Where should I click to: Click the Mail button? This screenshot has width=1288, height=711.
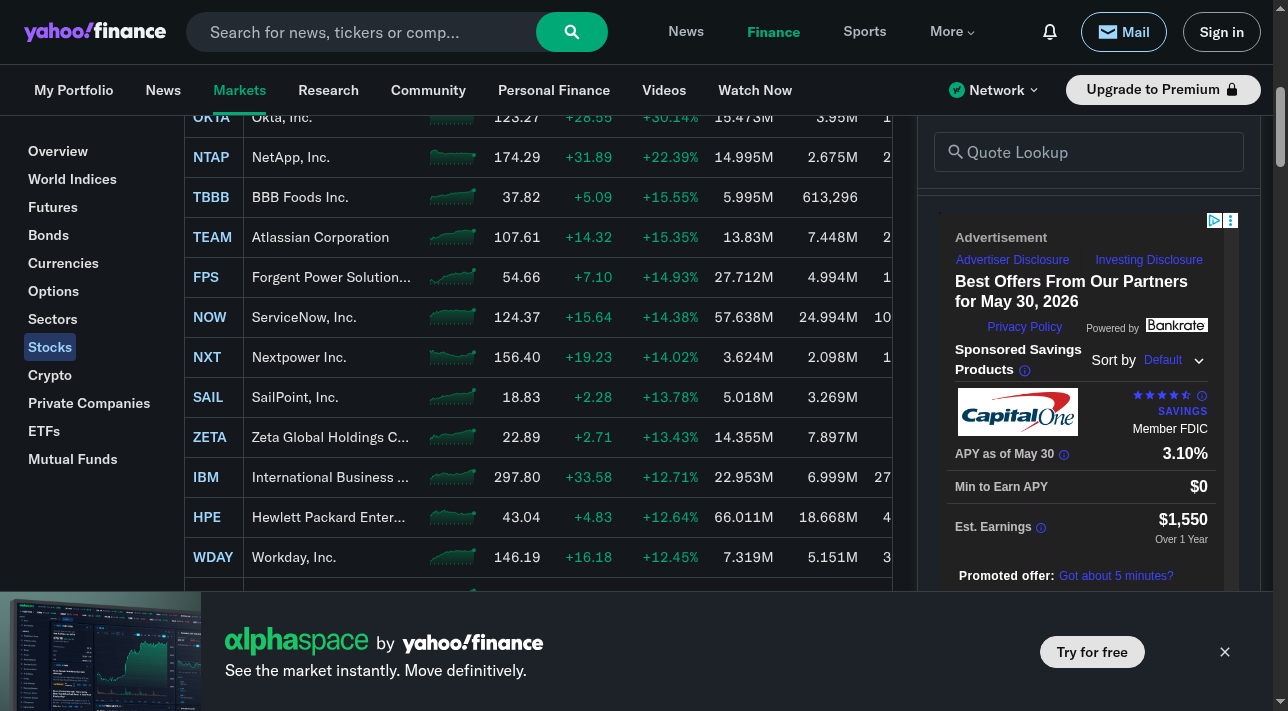click(1124, 32)
